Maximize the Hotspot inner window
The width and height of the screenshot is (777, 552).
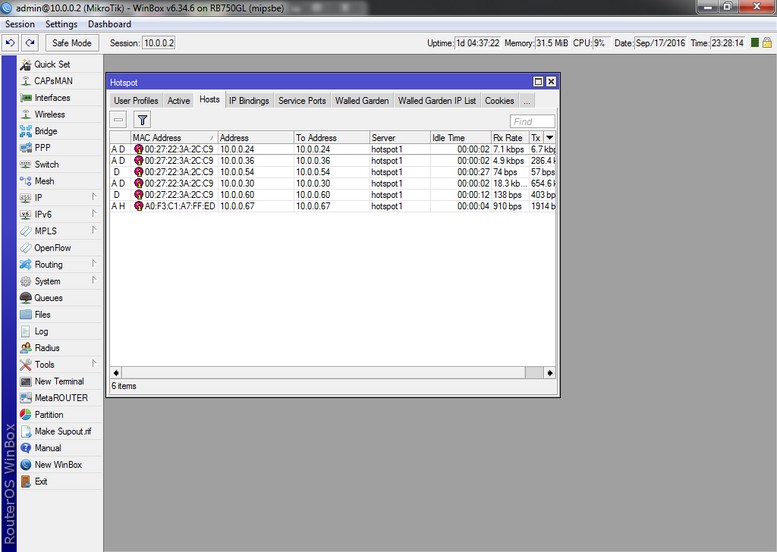[538, 82]
